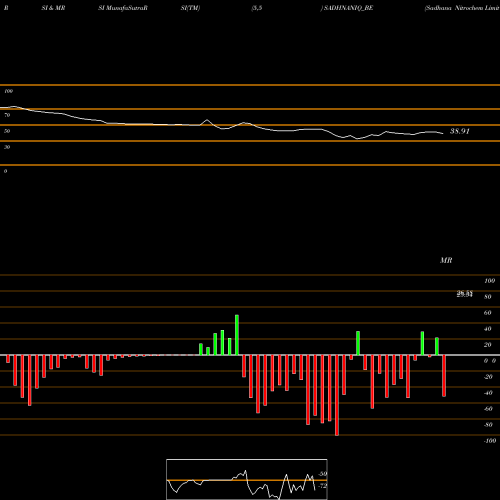Click the RSI axis label 70

pyautogui.click(x=7, y=115)
